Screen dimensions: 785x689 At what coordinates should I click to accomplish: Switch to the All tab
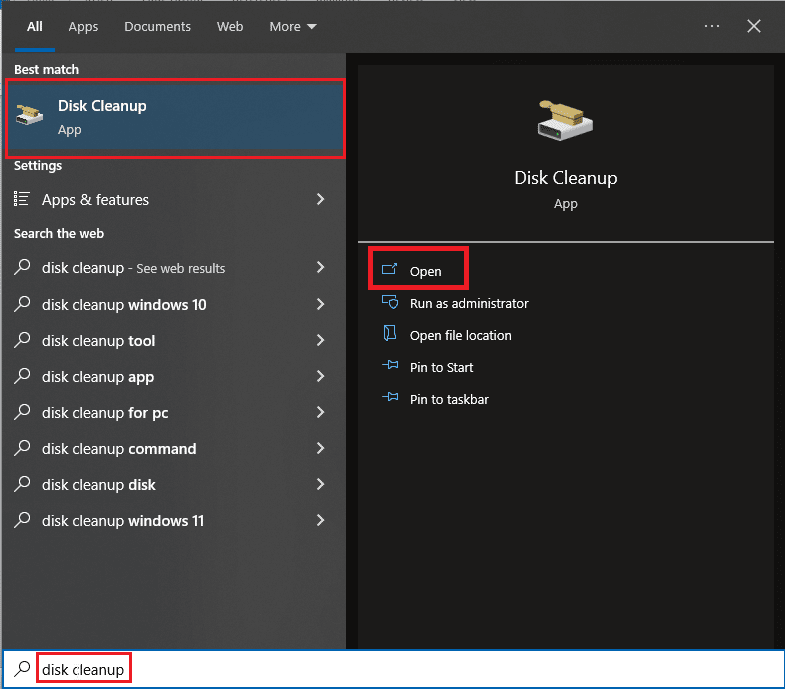coord(35,27)
